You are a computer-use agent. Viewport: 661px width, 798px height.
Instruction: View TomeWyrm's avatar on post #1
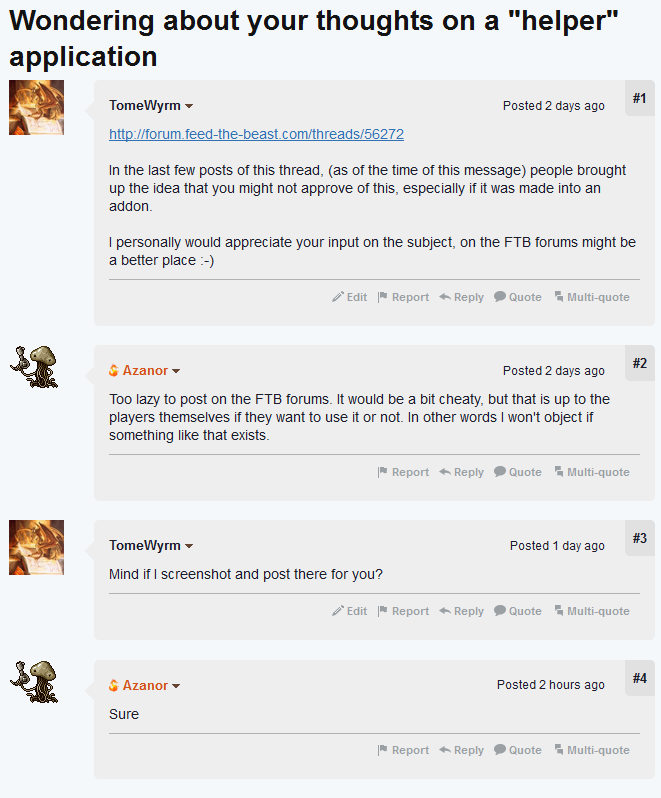(x=36, y=108)
